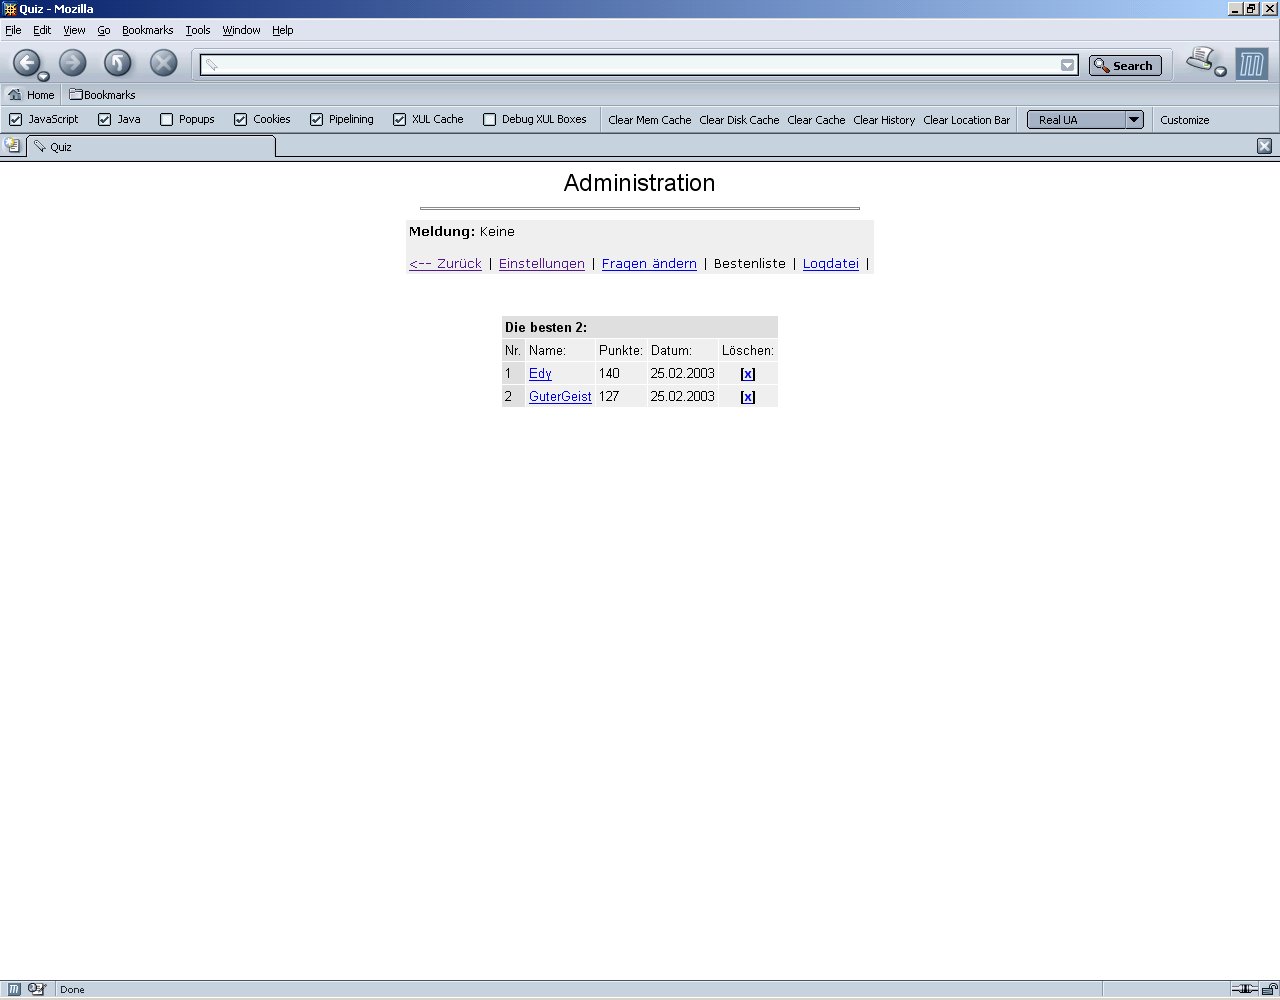This screenshot has width=1280, height=1000.
Task: Click the 140 points cell
Action: 621,374
